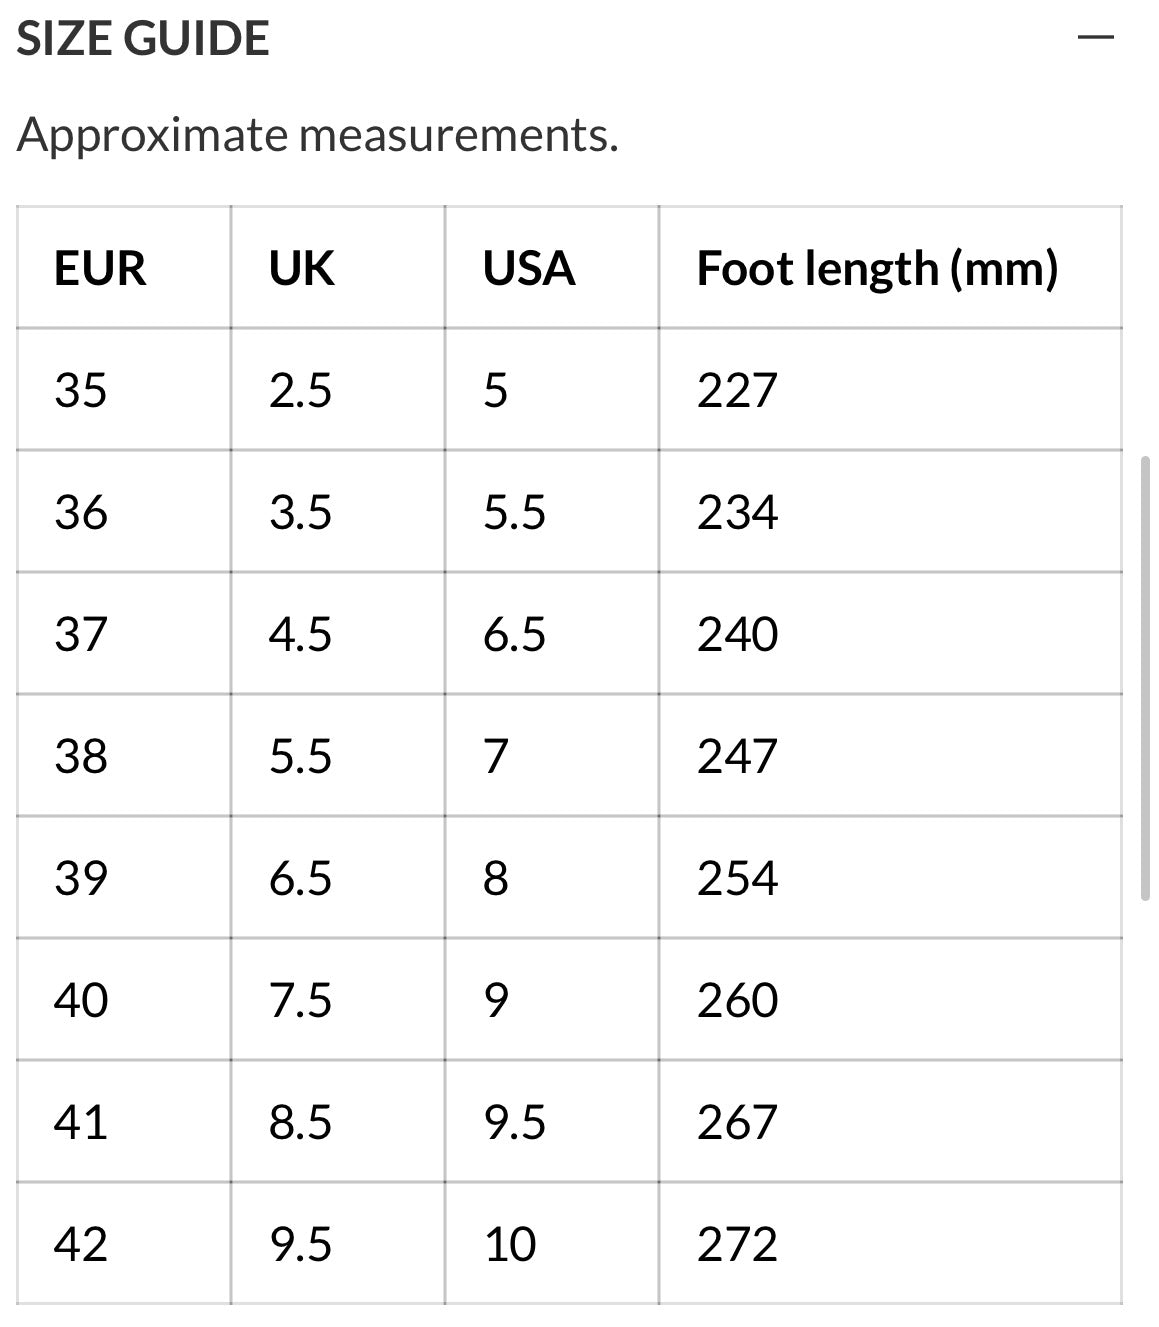The width and height of the screenshot is (1159, 1327).
Task: Click UK size 7.5 cell
Action: tap(300, 1000)
